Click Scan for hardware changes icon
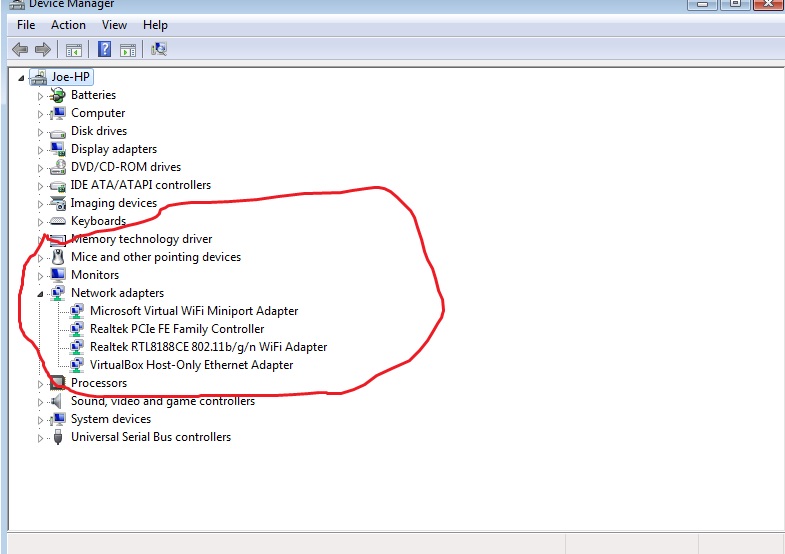This screenshot has height=554, width=785. point(159,49)
